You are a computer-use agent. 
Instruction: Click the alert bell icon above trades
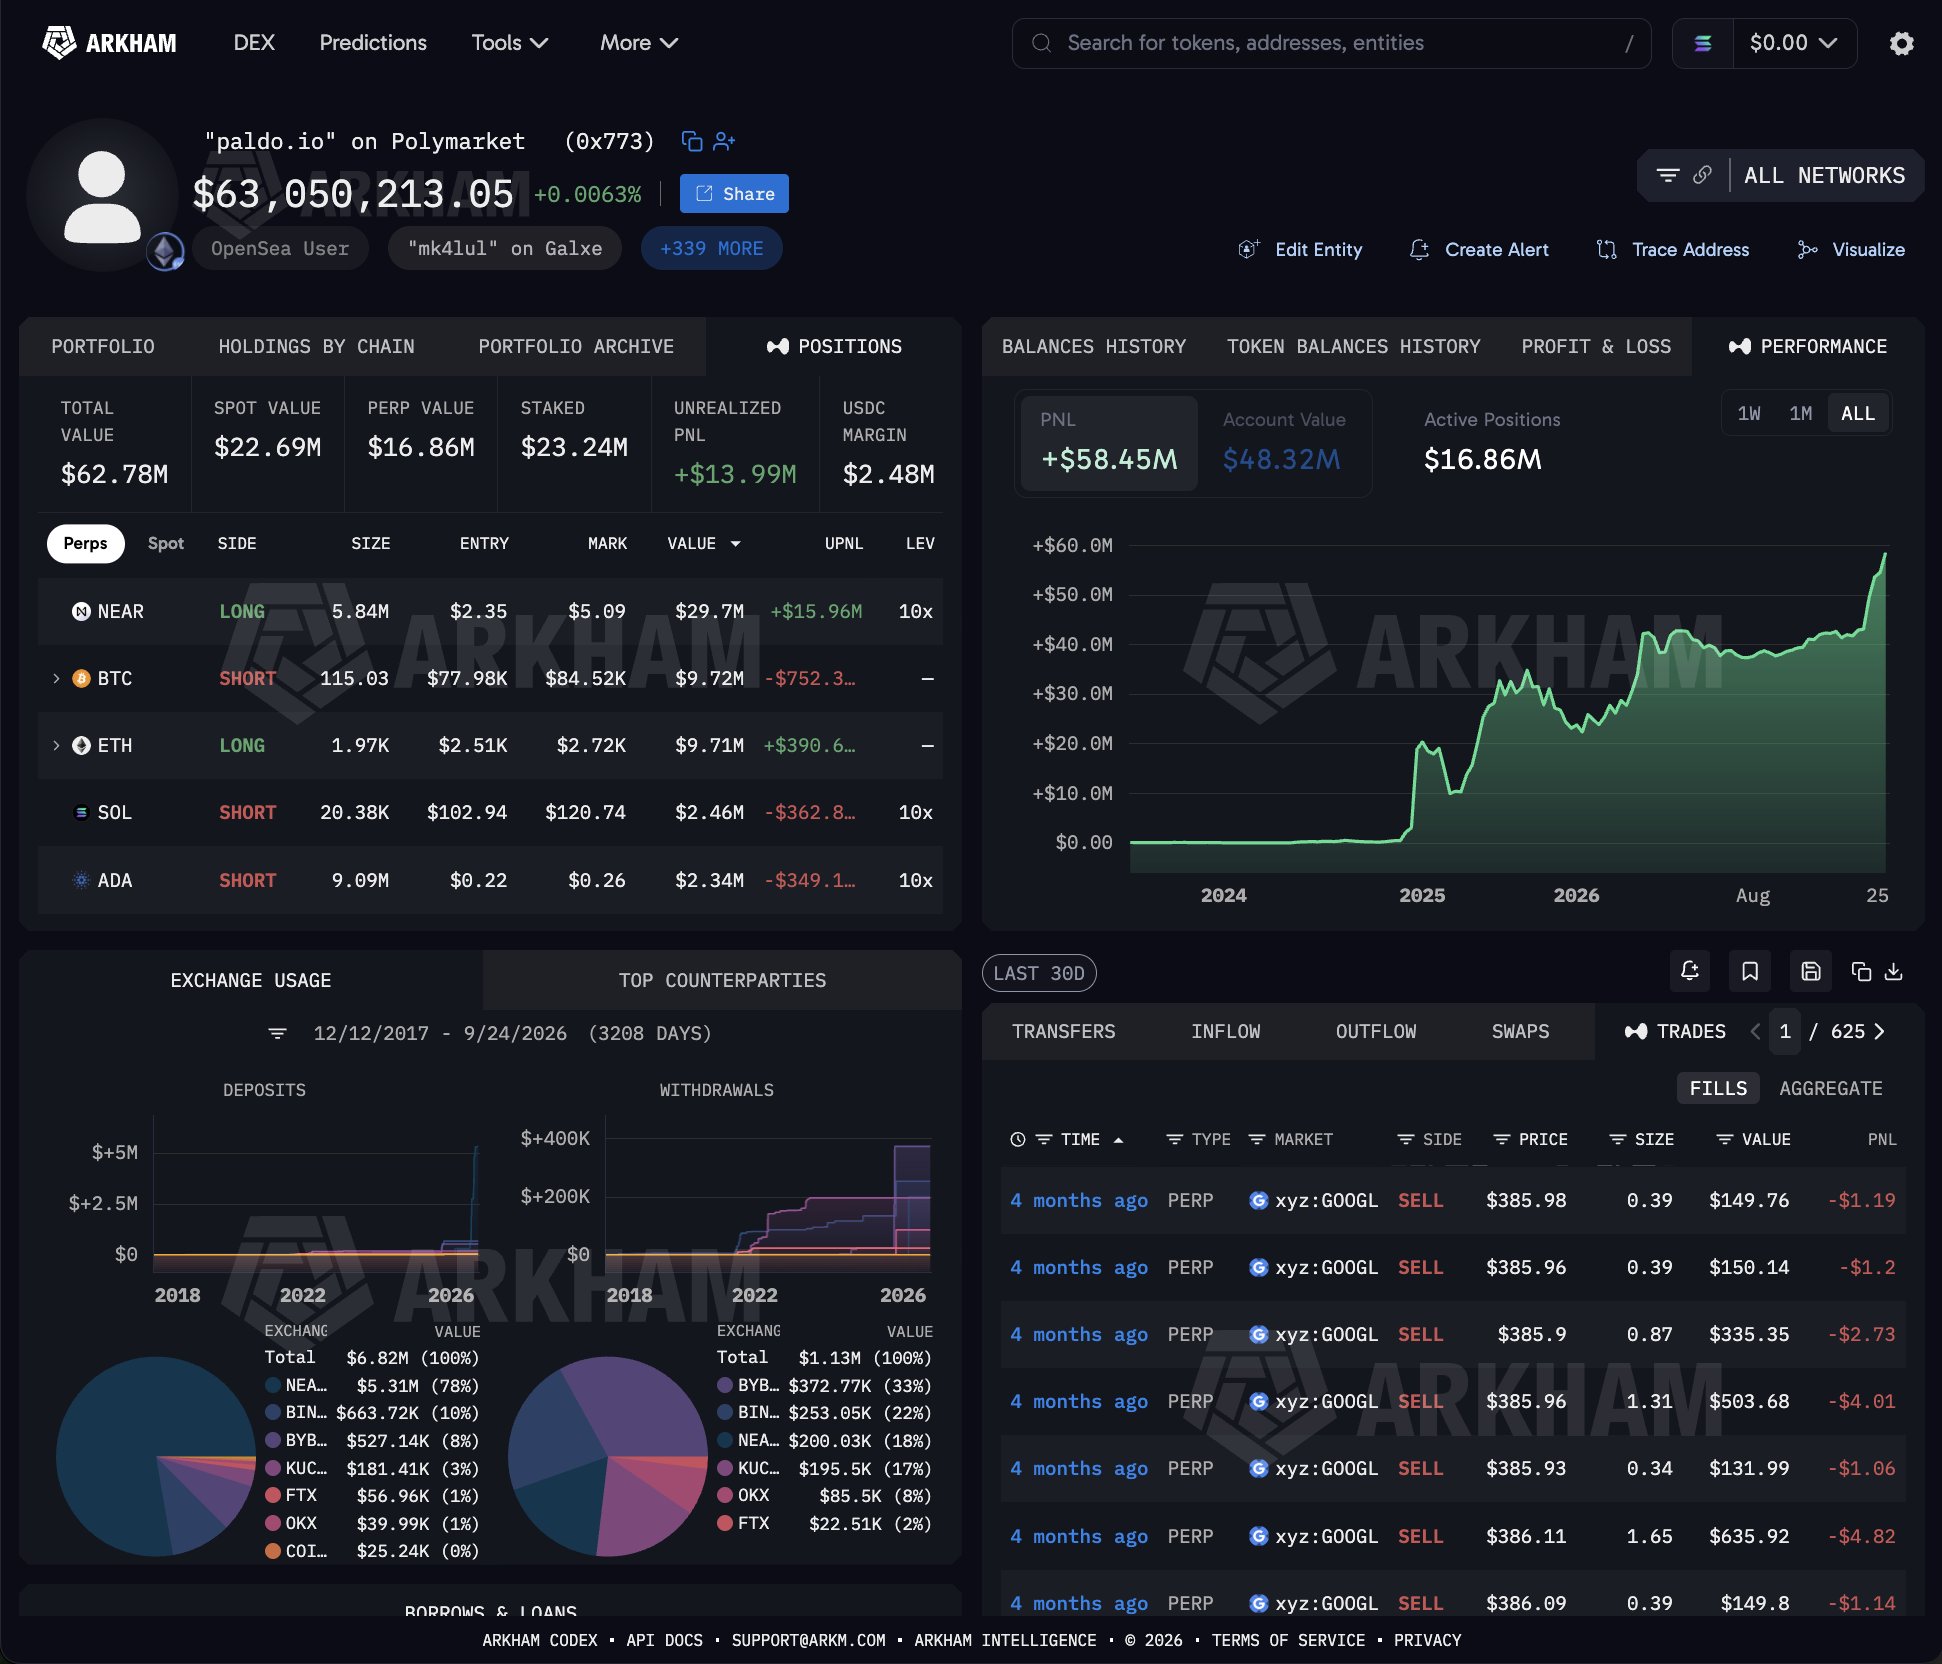click(1690, 971)
